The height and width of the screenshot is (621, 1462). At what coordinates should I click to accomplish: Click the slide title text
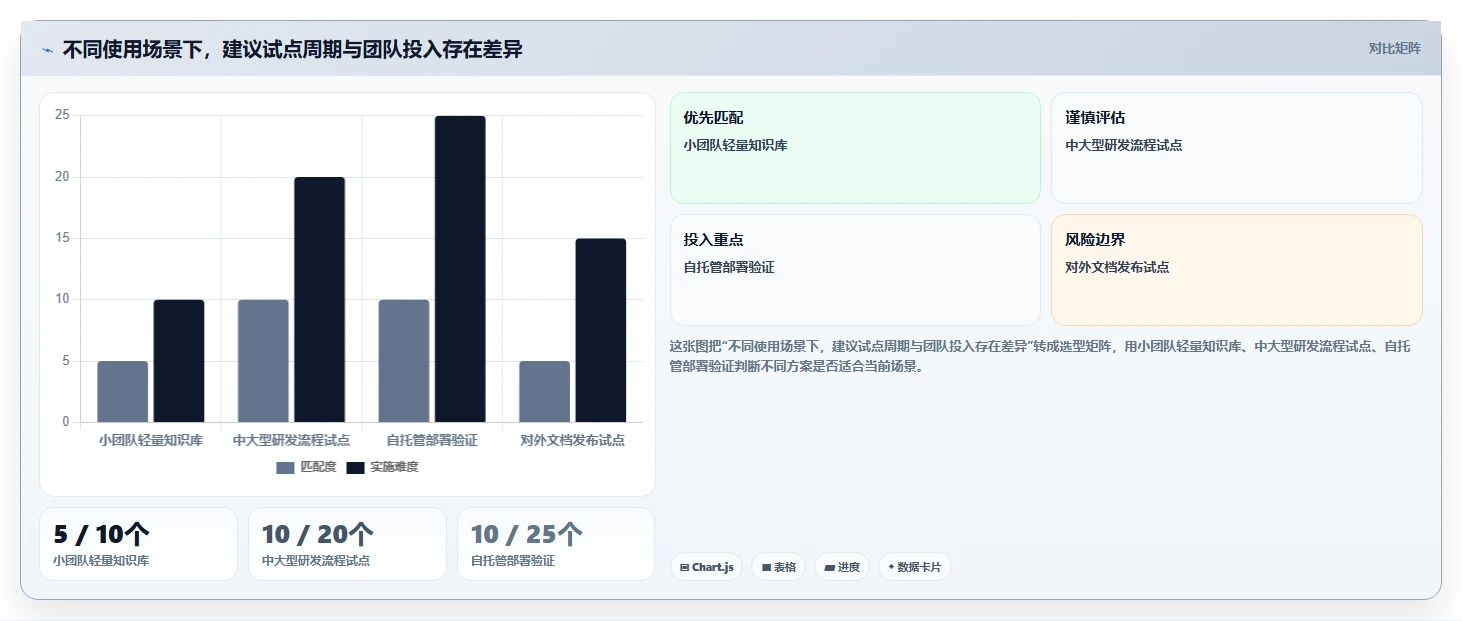click(x=292, y=49)
